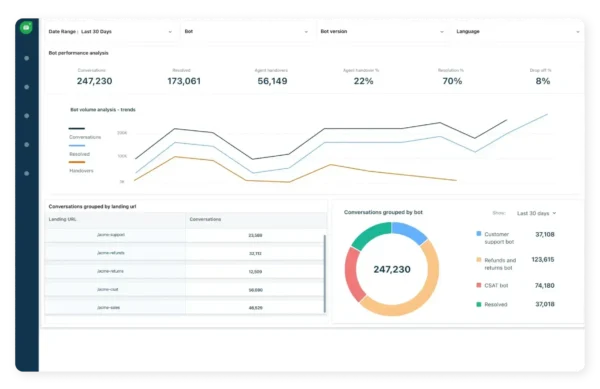Click the 37,108 Customer support bot value
Screen dimensions: 600x389
545,234
